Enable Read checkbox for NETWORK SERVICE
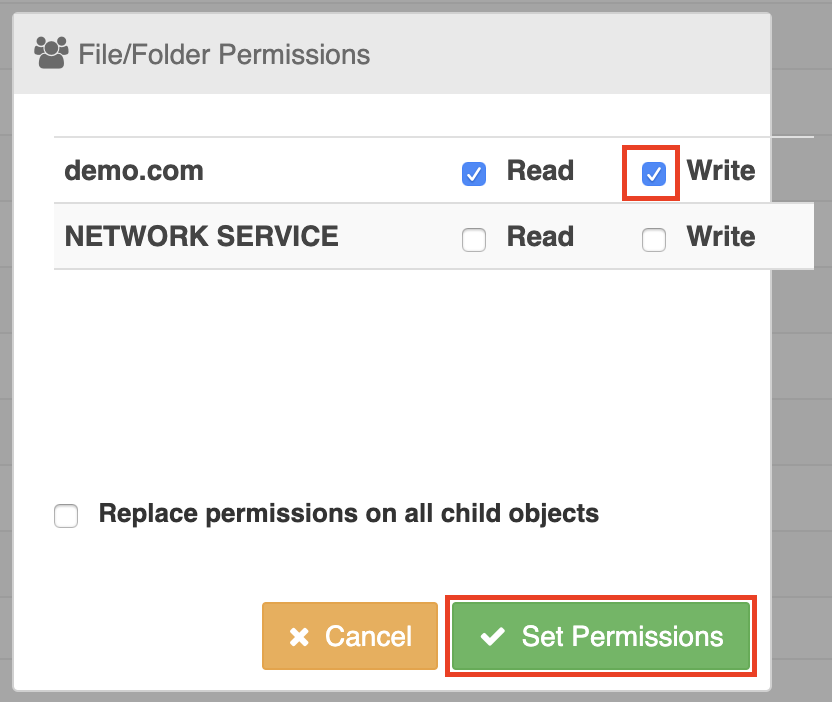This screenshot has height=702, width=832. pos(474,239)
